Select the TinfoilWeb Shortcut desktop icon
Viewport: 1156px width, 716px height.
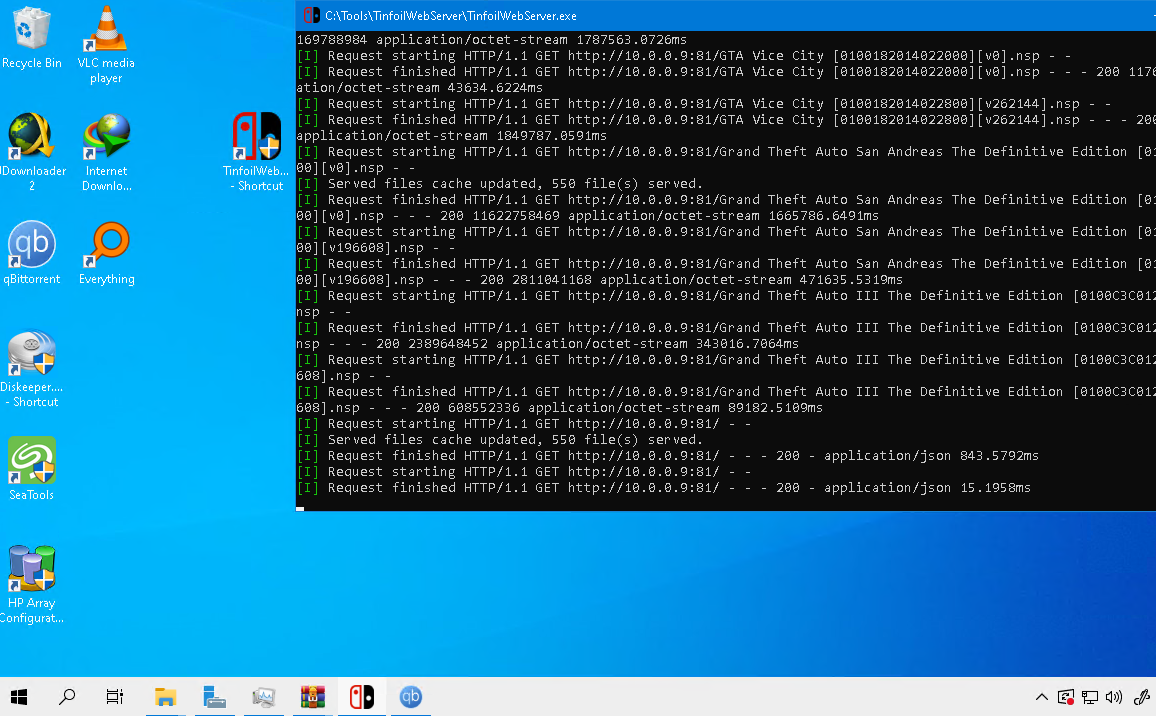[x=257, y=152]
